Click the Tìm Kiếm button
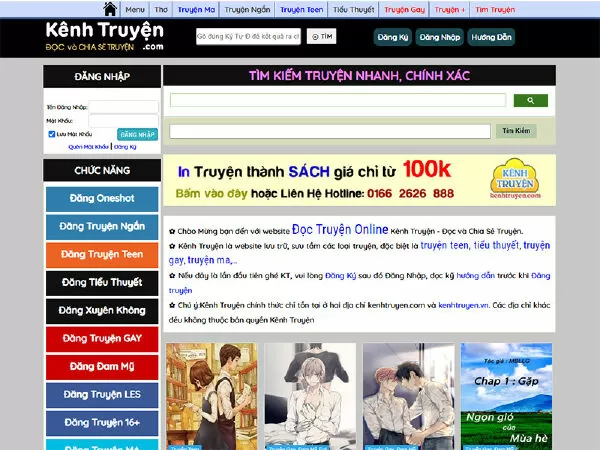The image size is (600, 450). [516, 131]
